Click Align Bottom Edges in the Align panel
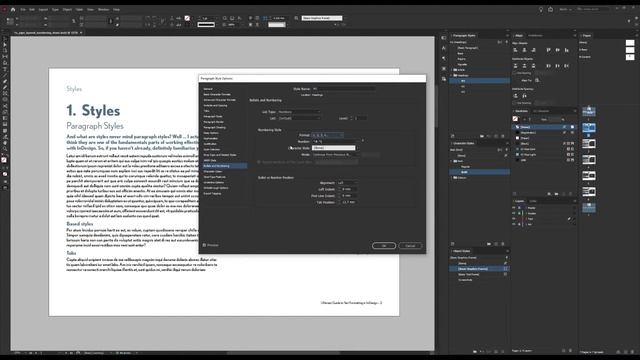This screenshot has height=360, width=640. [567, 50]
